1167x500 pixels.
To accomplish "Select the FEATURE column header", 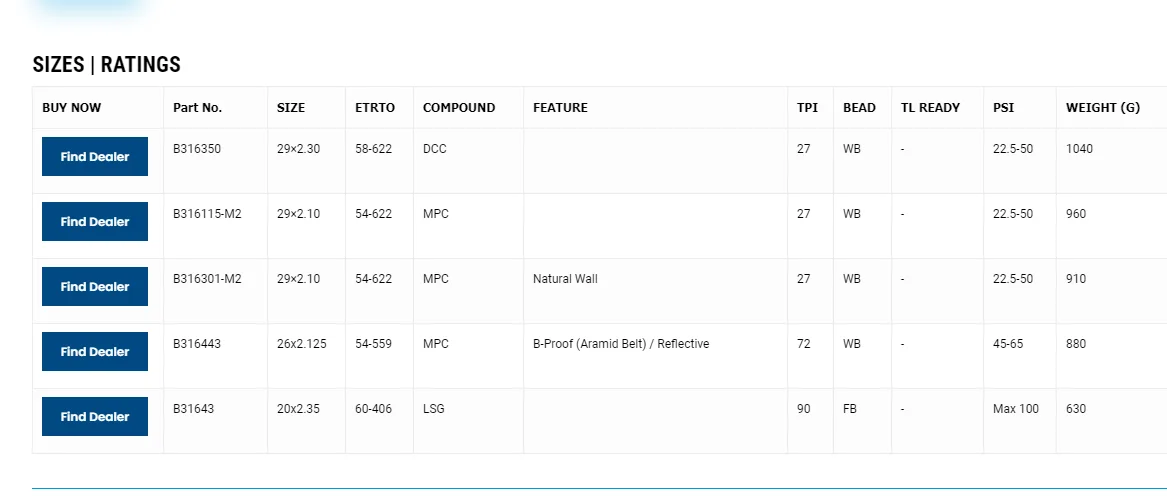I will pos(560,108).
